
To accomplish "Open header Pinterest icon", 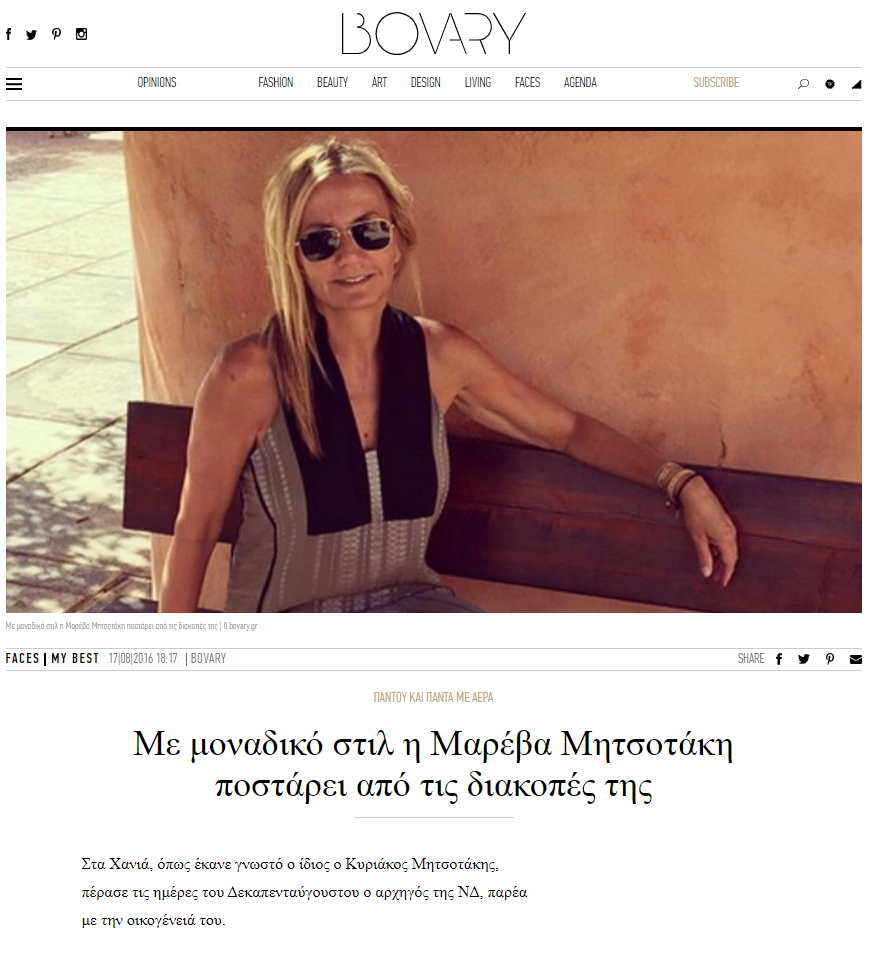I will [56, 34].
